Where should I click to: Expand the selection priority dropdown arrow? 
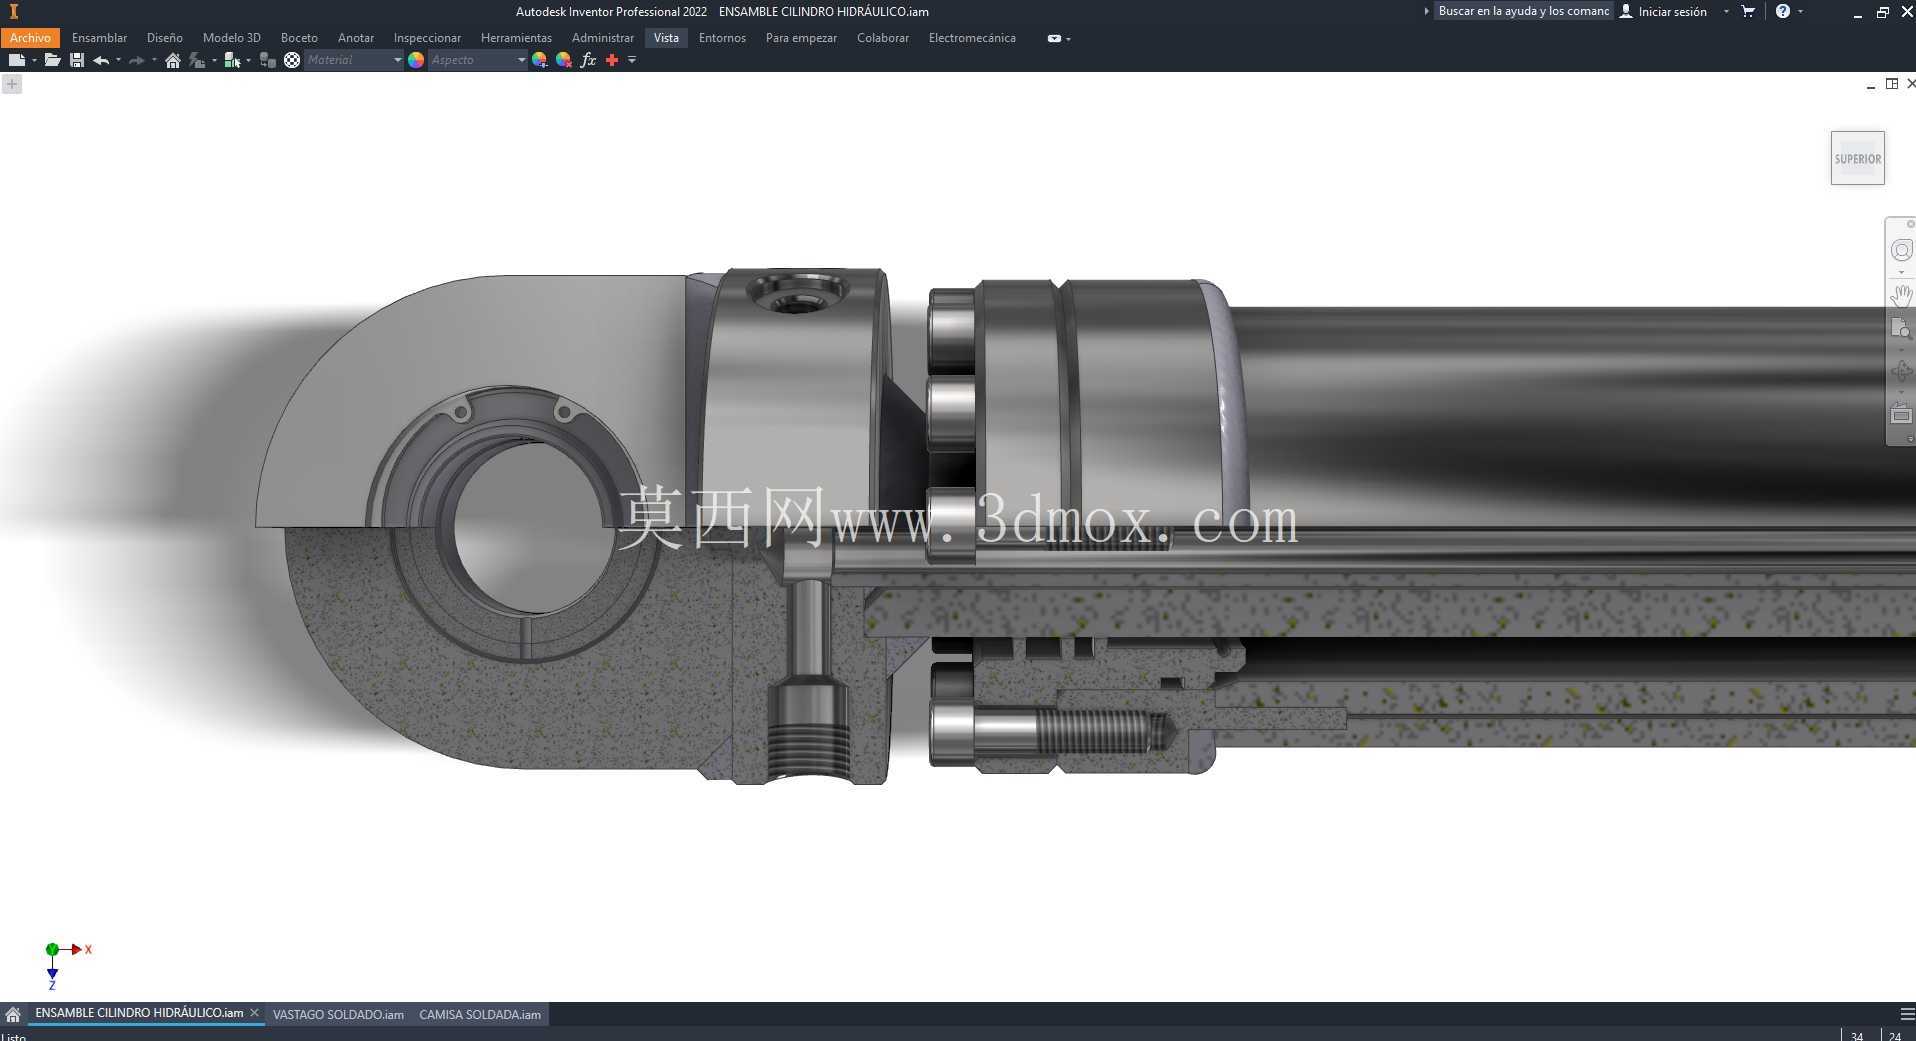click(x=248, y=60)
